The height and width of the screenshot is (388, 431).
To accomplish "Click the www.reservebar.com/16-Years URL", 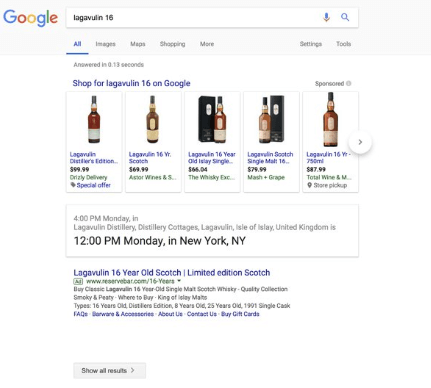I will 130,281.
